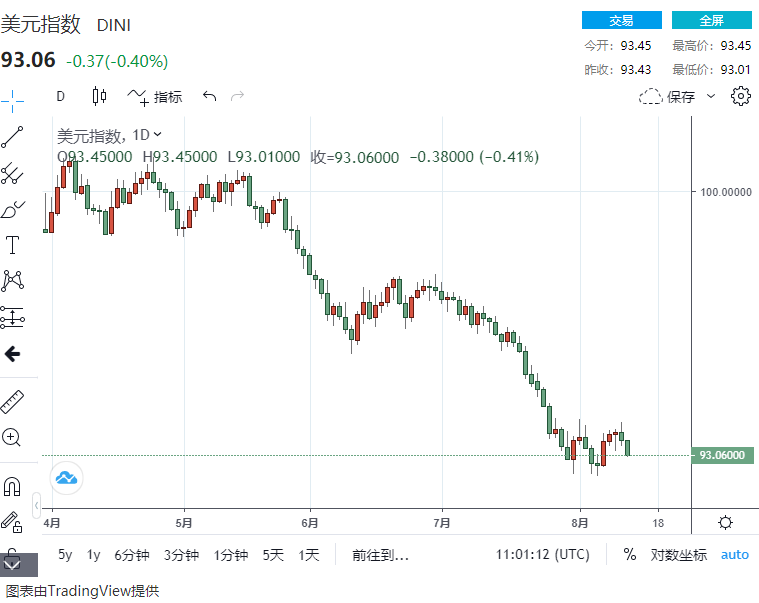
Task: Select the brush shape tool
Action: click(12, 210)
